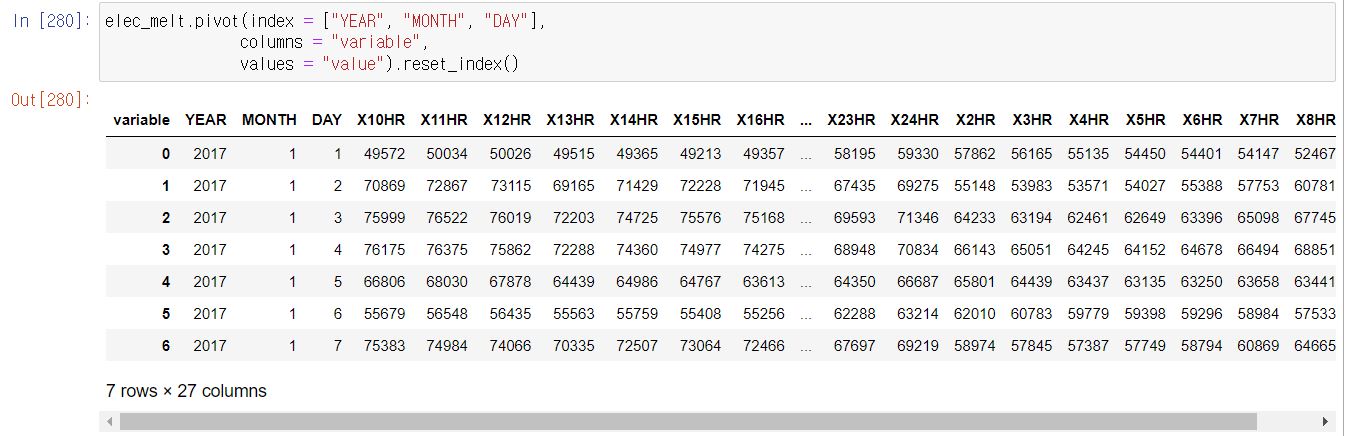The image size is (1352, 436).
Task: Click the value 64233 in row 2
Action: (x=975, y=217)
